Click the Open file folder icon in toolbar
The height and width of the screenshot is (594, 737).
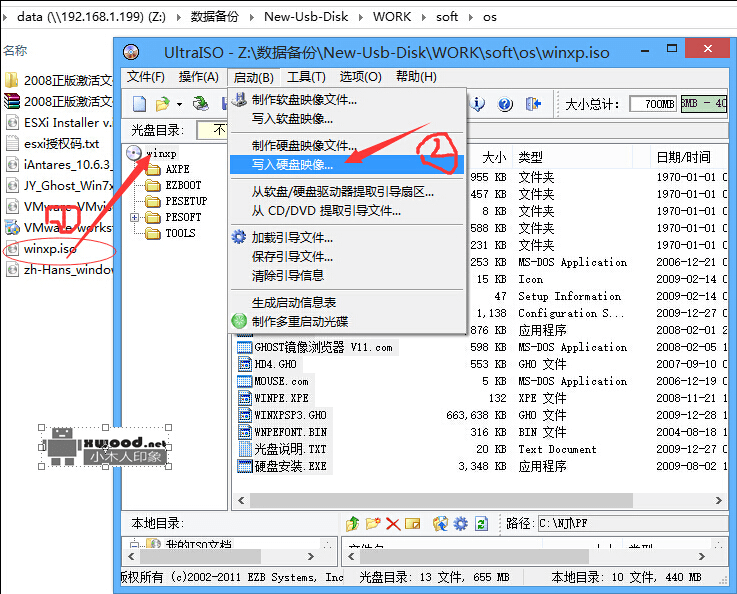point(163,104)
